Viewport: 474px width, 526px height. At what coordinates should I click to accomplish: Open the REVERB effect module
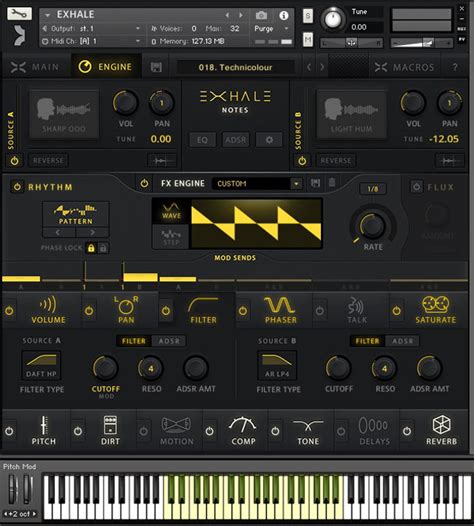point(441,431)
